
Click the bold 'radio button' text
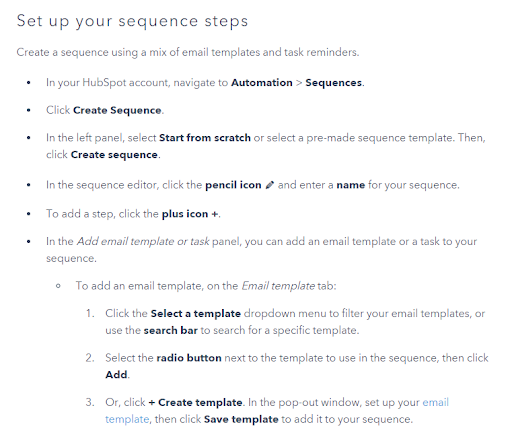click(189, 358)
